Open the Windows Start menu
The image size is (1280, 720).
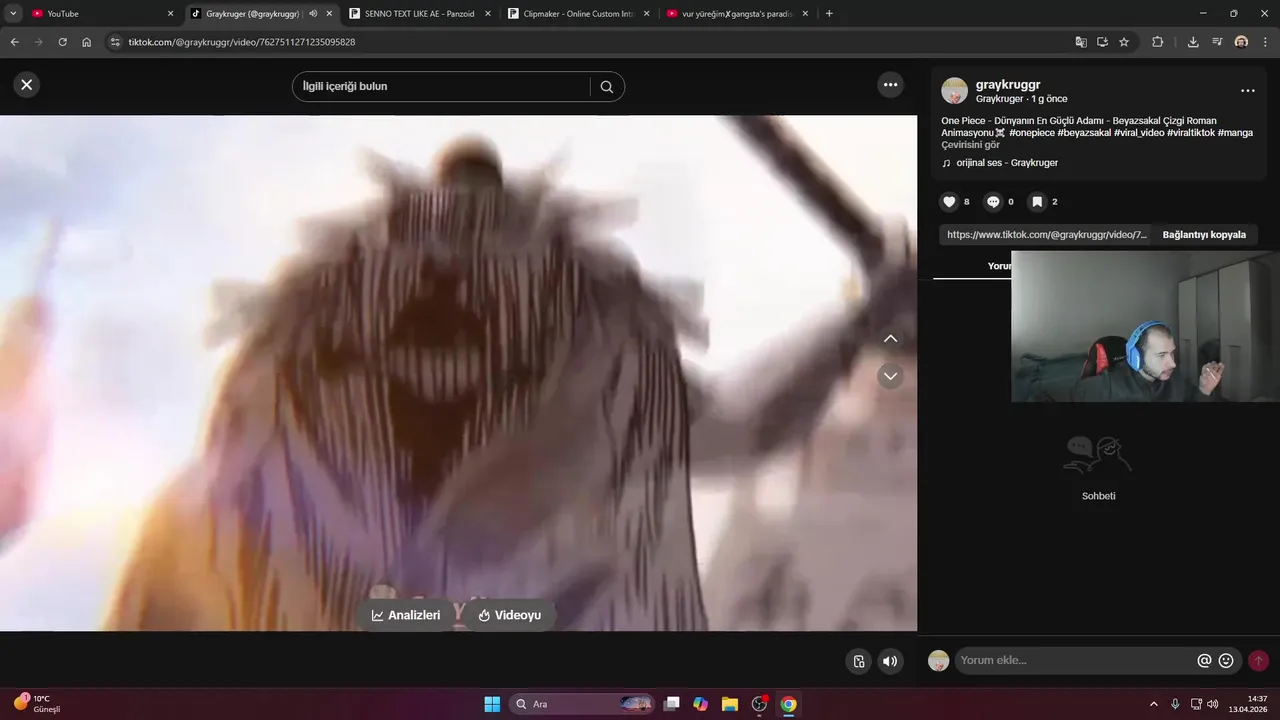tap(492, 704)
